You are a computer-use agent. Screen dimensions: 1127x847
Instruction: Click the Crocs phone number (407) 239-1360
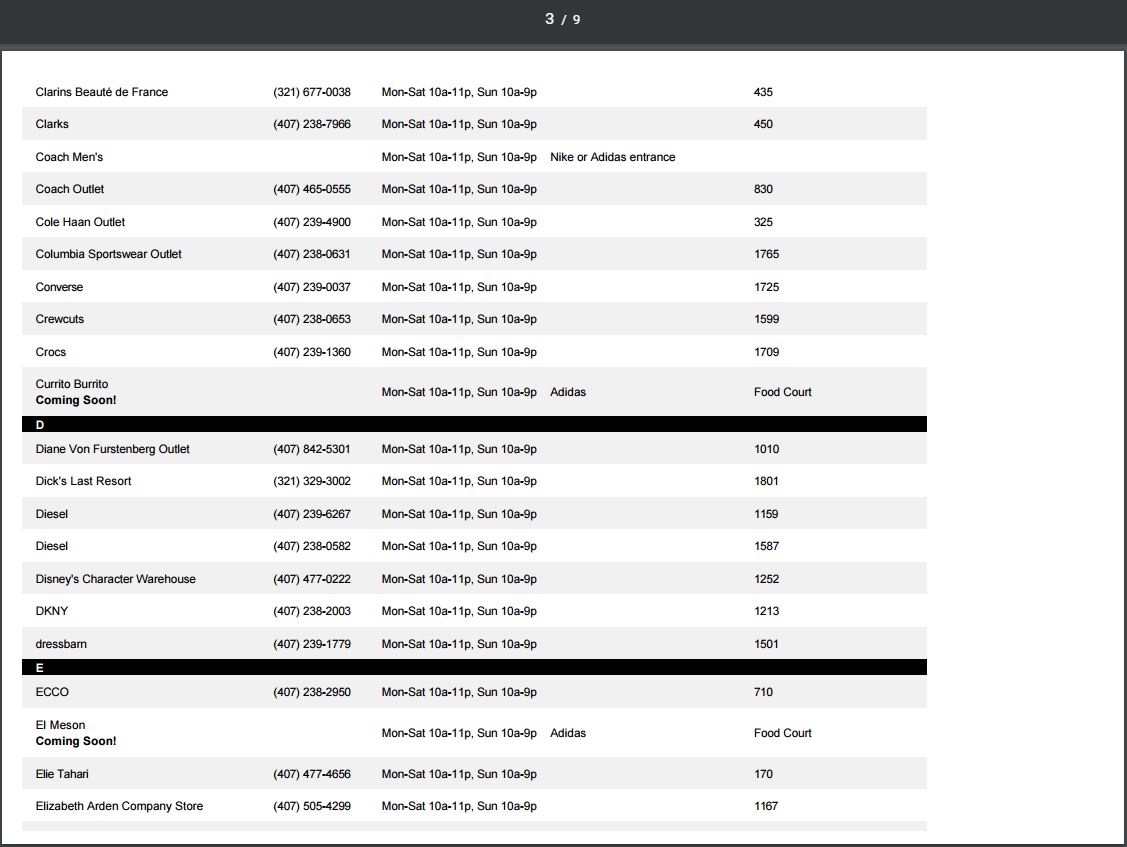[312, 352]
